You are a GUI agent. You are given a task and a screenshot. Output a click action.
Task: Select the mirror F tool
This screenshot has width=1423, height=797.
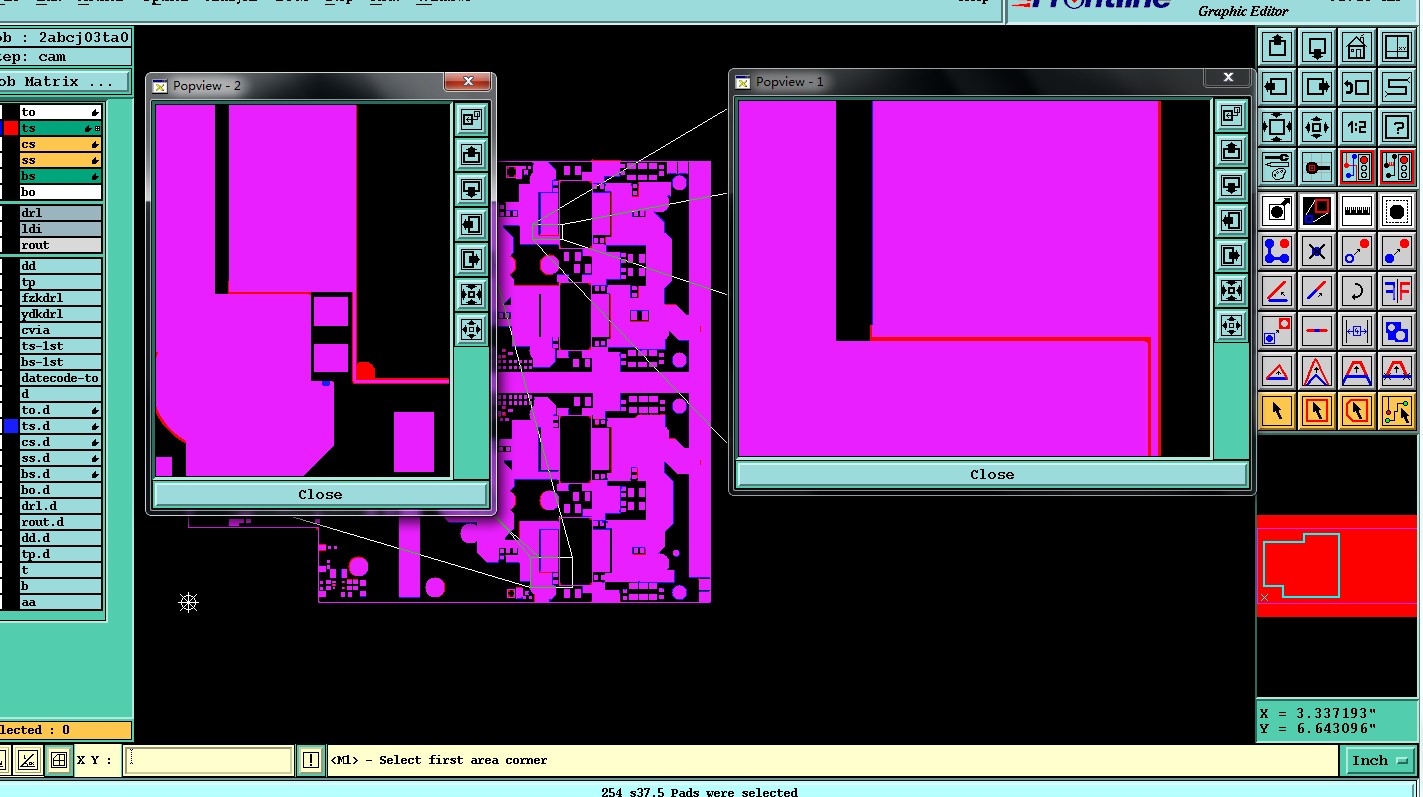pos(1397,291)
